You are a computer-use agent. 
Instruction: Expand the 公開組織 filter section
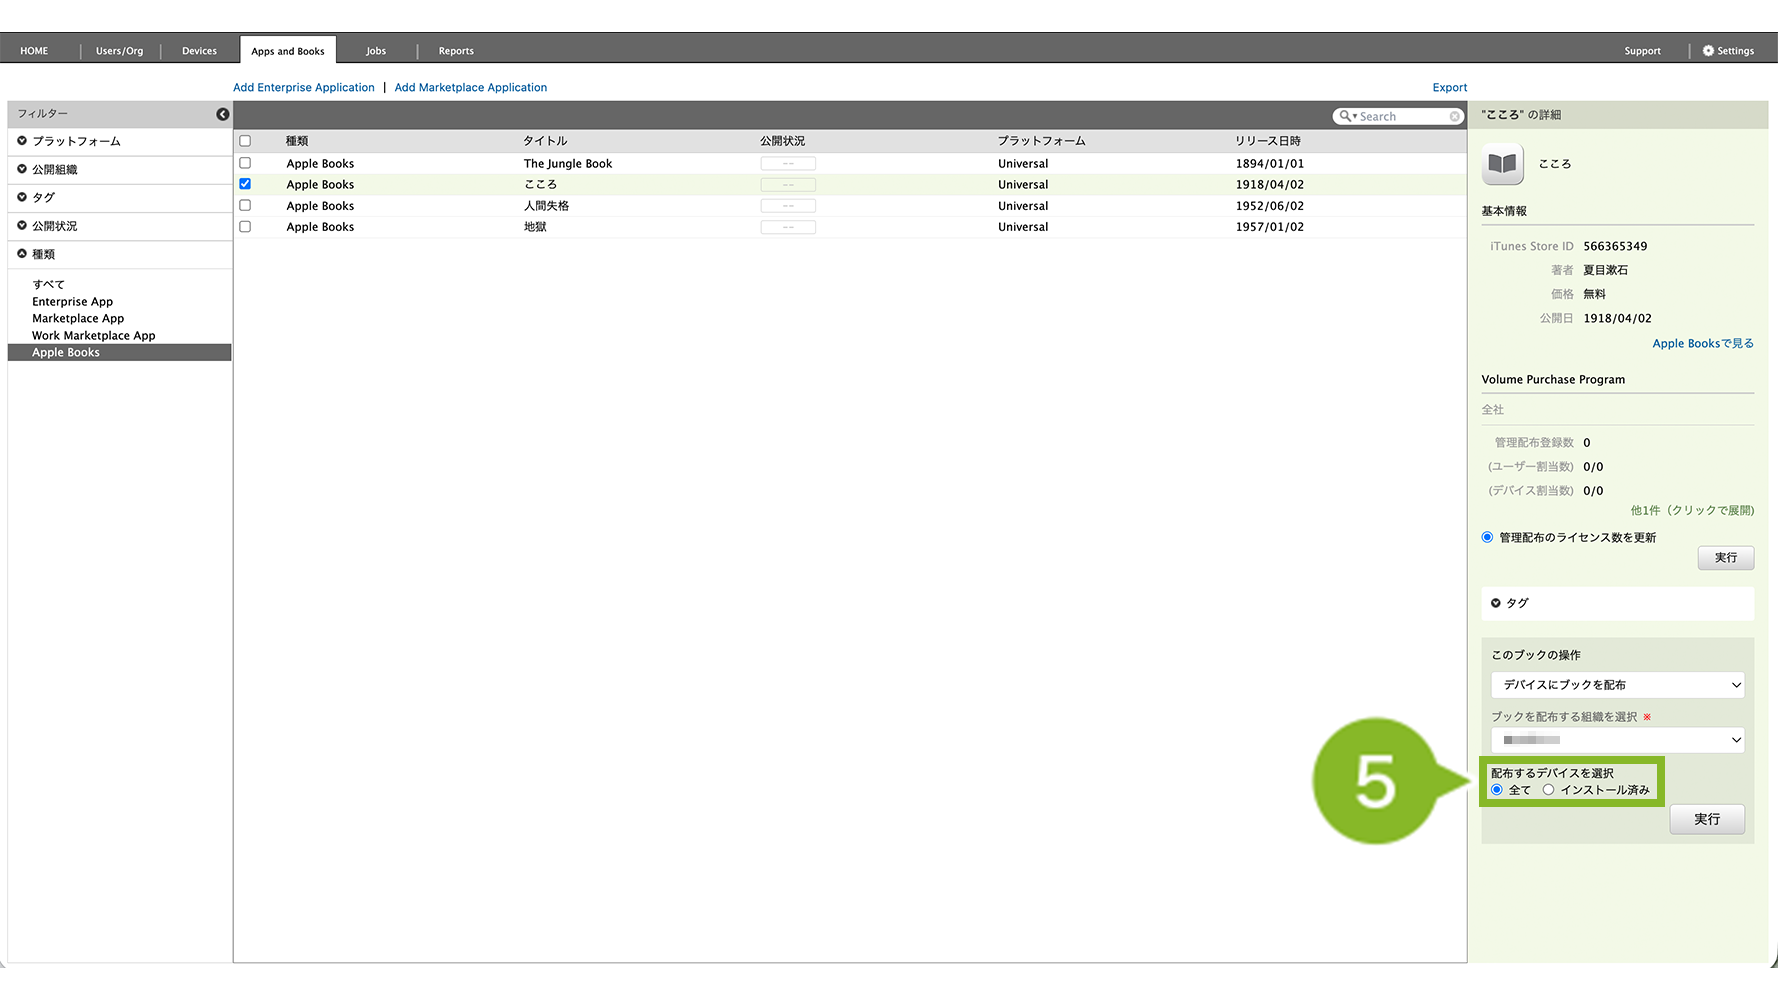22,169
